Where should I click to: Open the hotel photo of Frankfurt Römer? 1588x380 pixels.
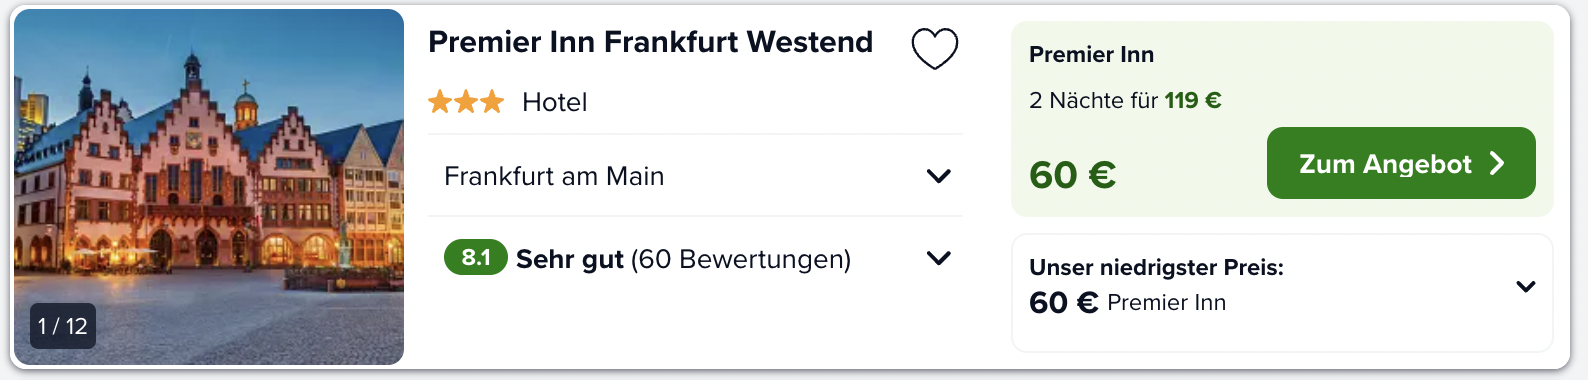coord(209,187)
